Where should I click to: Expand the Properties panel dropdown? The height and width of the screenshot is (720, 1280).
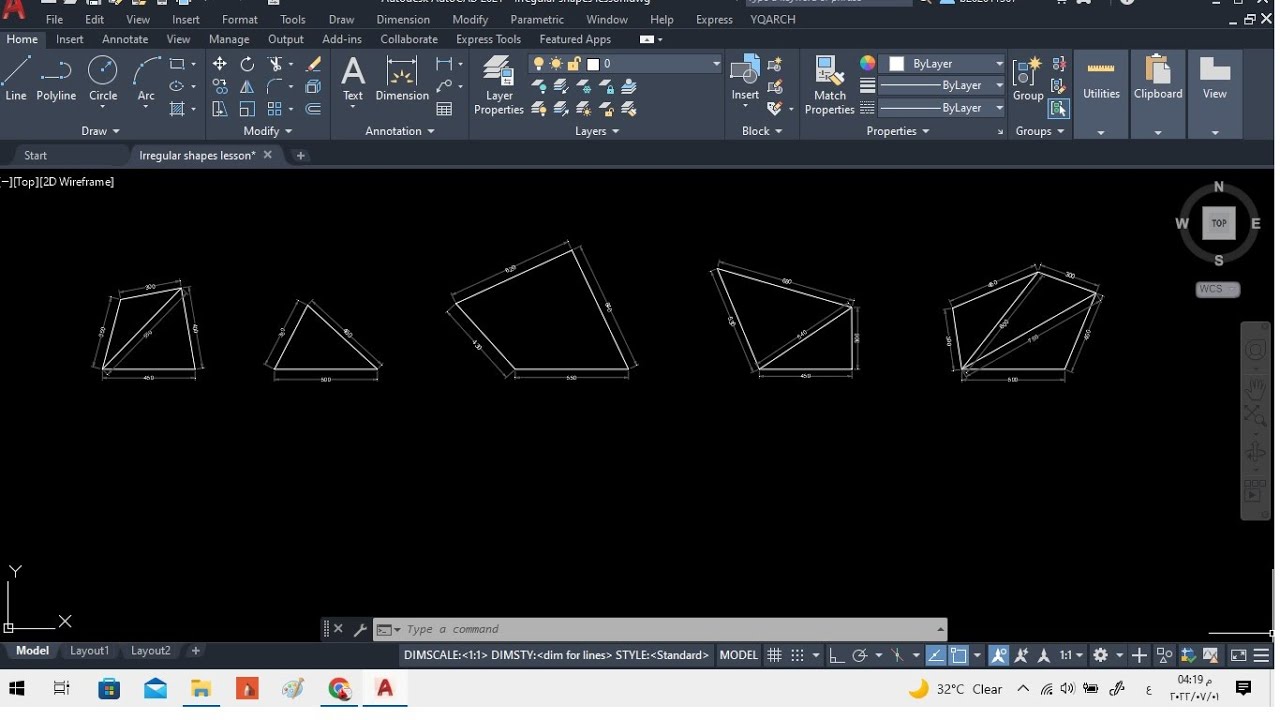pyautogui.click(x=898, y=131)
